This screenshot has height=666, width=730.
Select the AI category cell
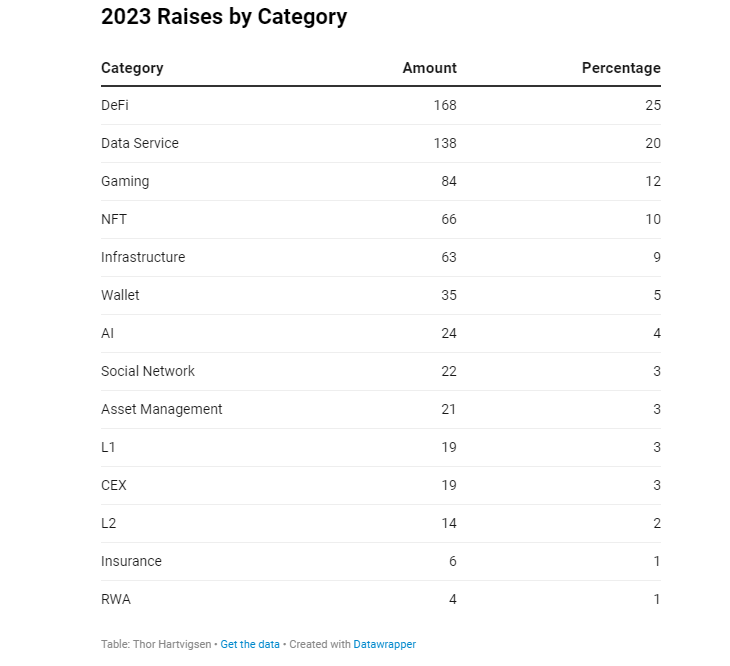coord(108,333)
